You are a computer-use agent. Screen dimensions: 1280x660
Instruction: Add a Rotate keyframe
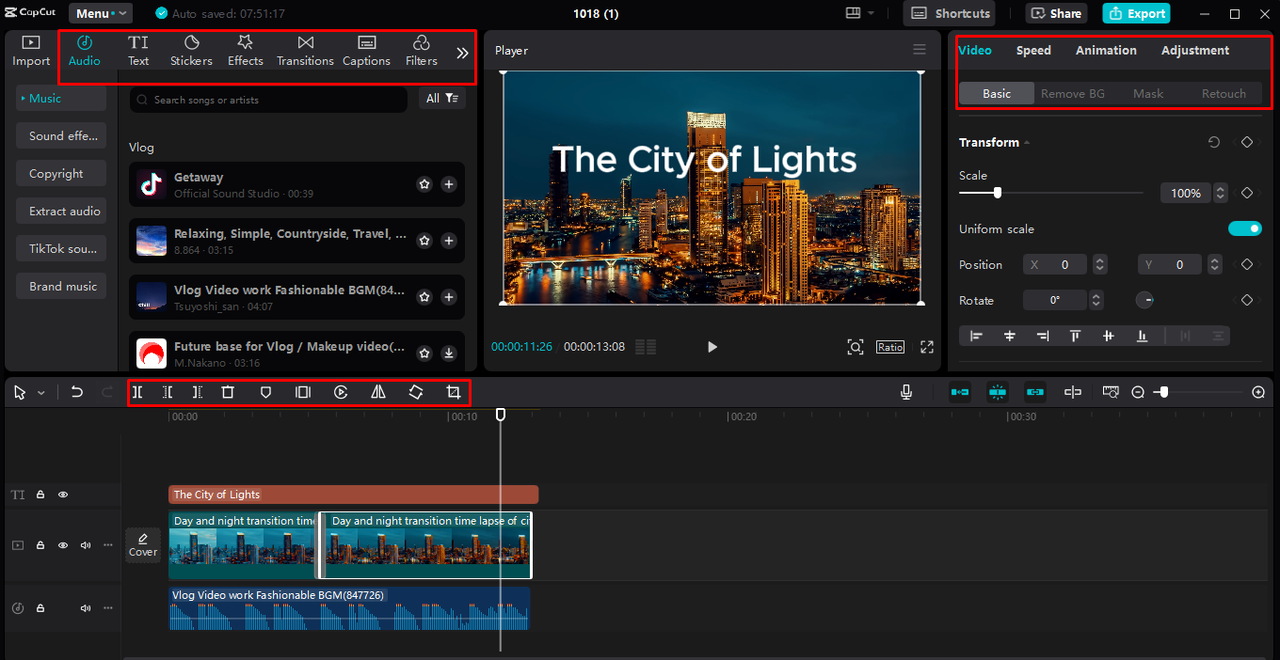[1247, 300]
